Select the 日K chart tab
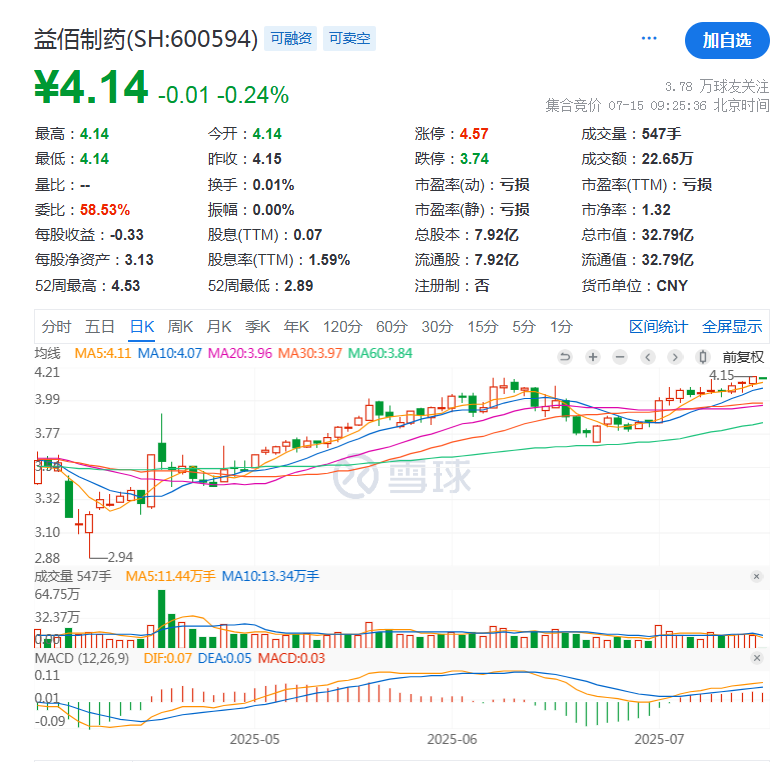This screenshot has width=776, height=762. (x=142, y=327)
